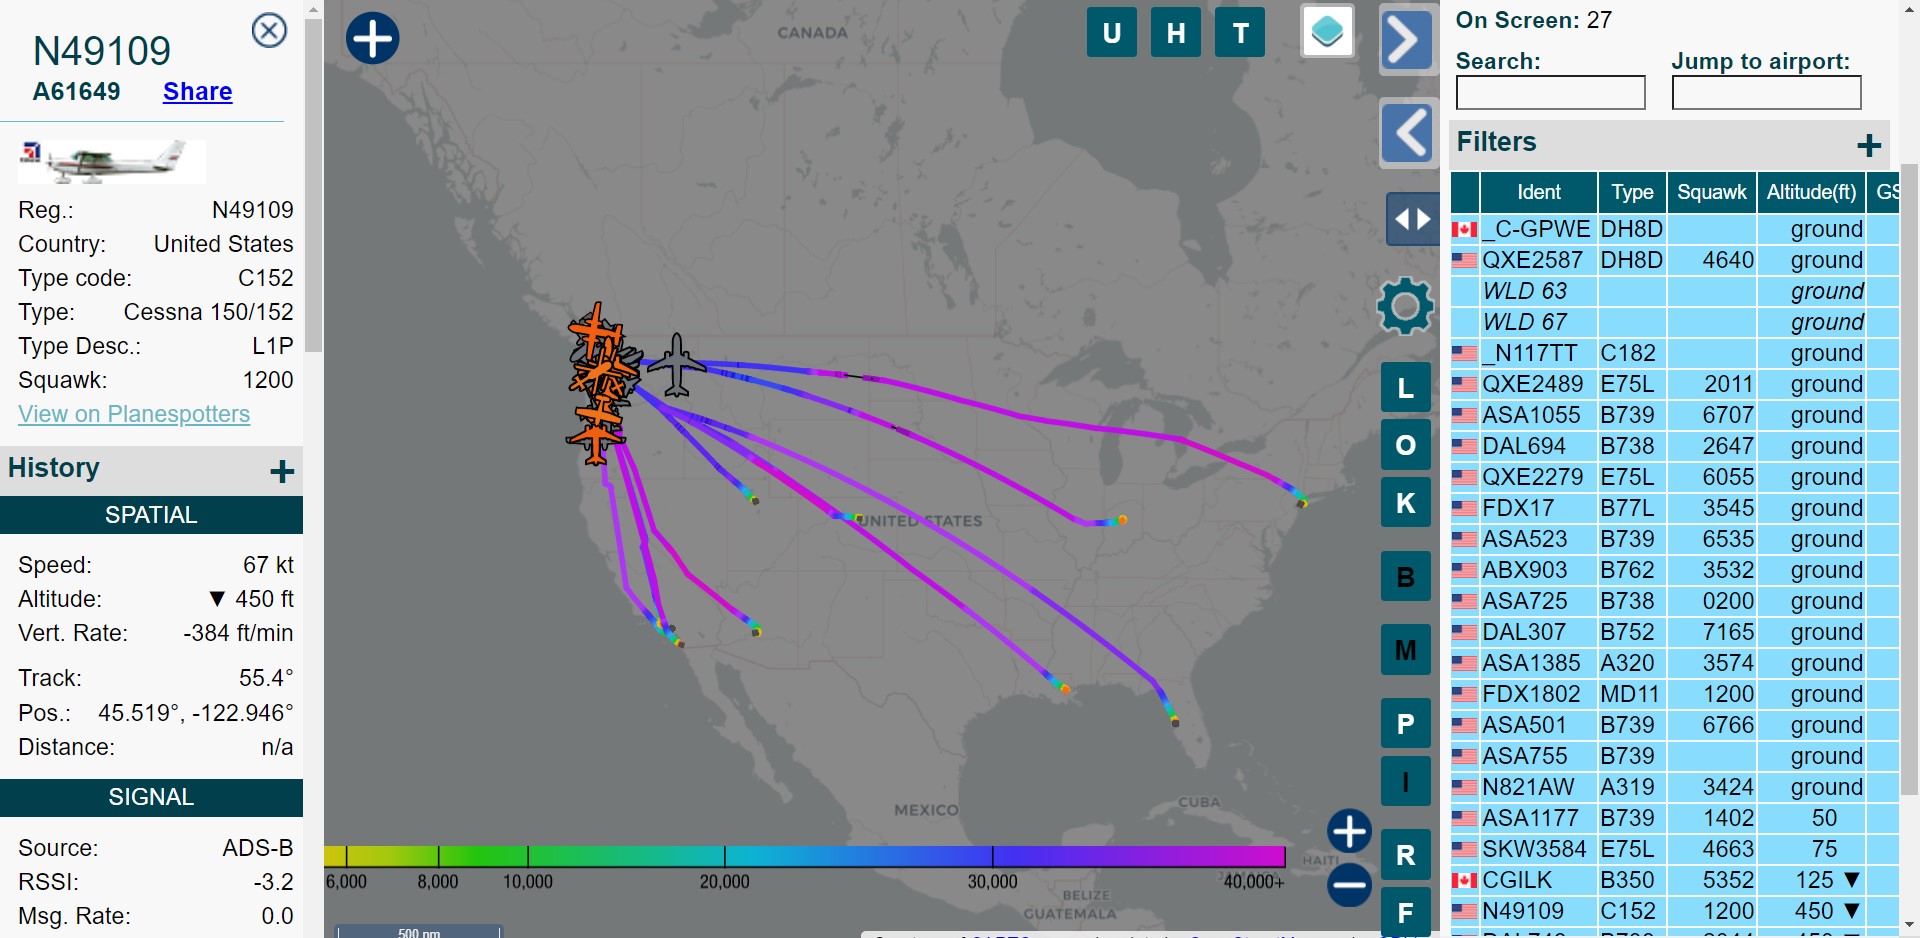Sort table by Type column header
1920x938 pixels.
pyautogui.click(x=1632, y=192)
